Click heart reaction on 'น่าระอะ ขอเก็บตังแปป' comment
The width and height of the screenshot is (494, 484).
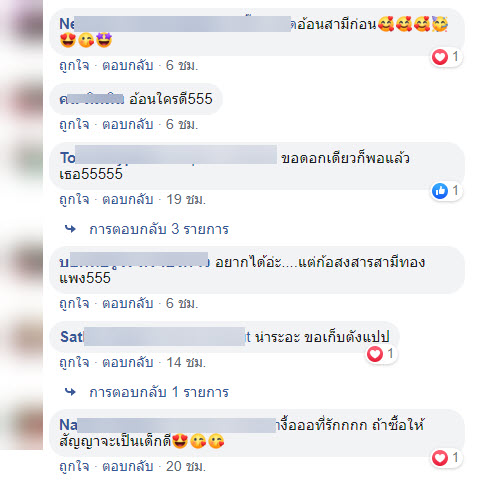click(375, 354)
